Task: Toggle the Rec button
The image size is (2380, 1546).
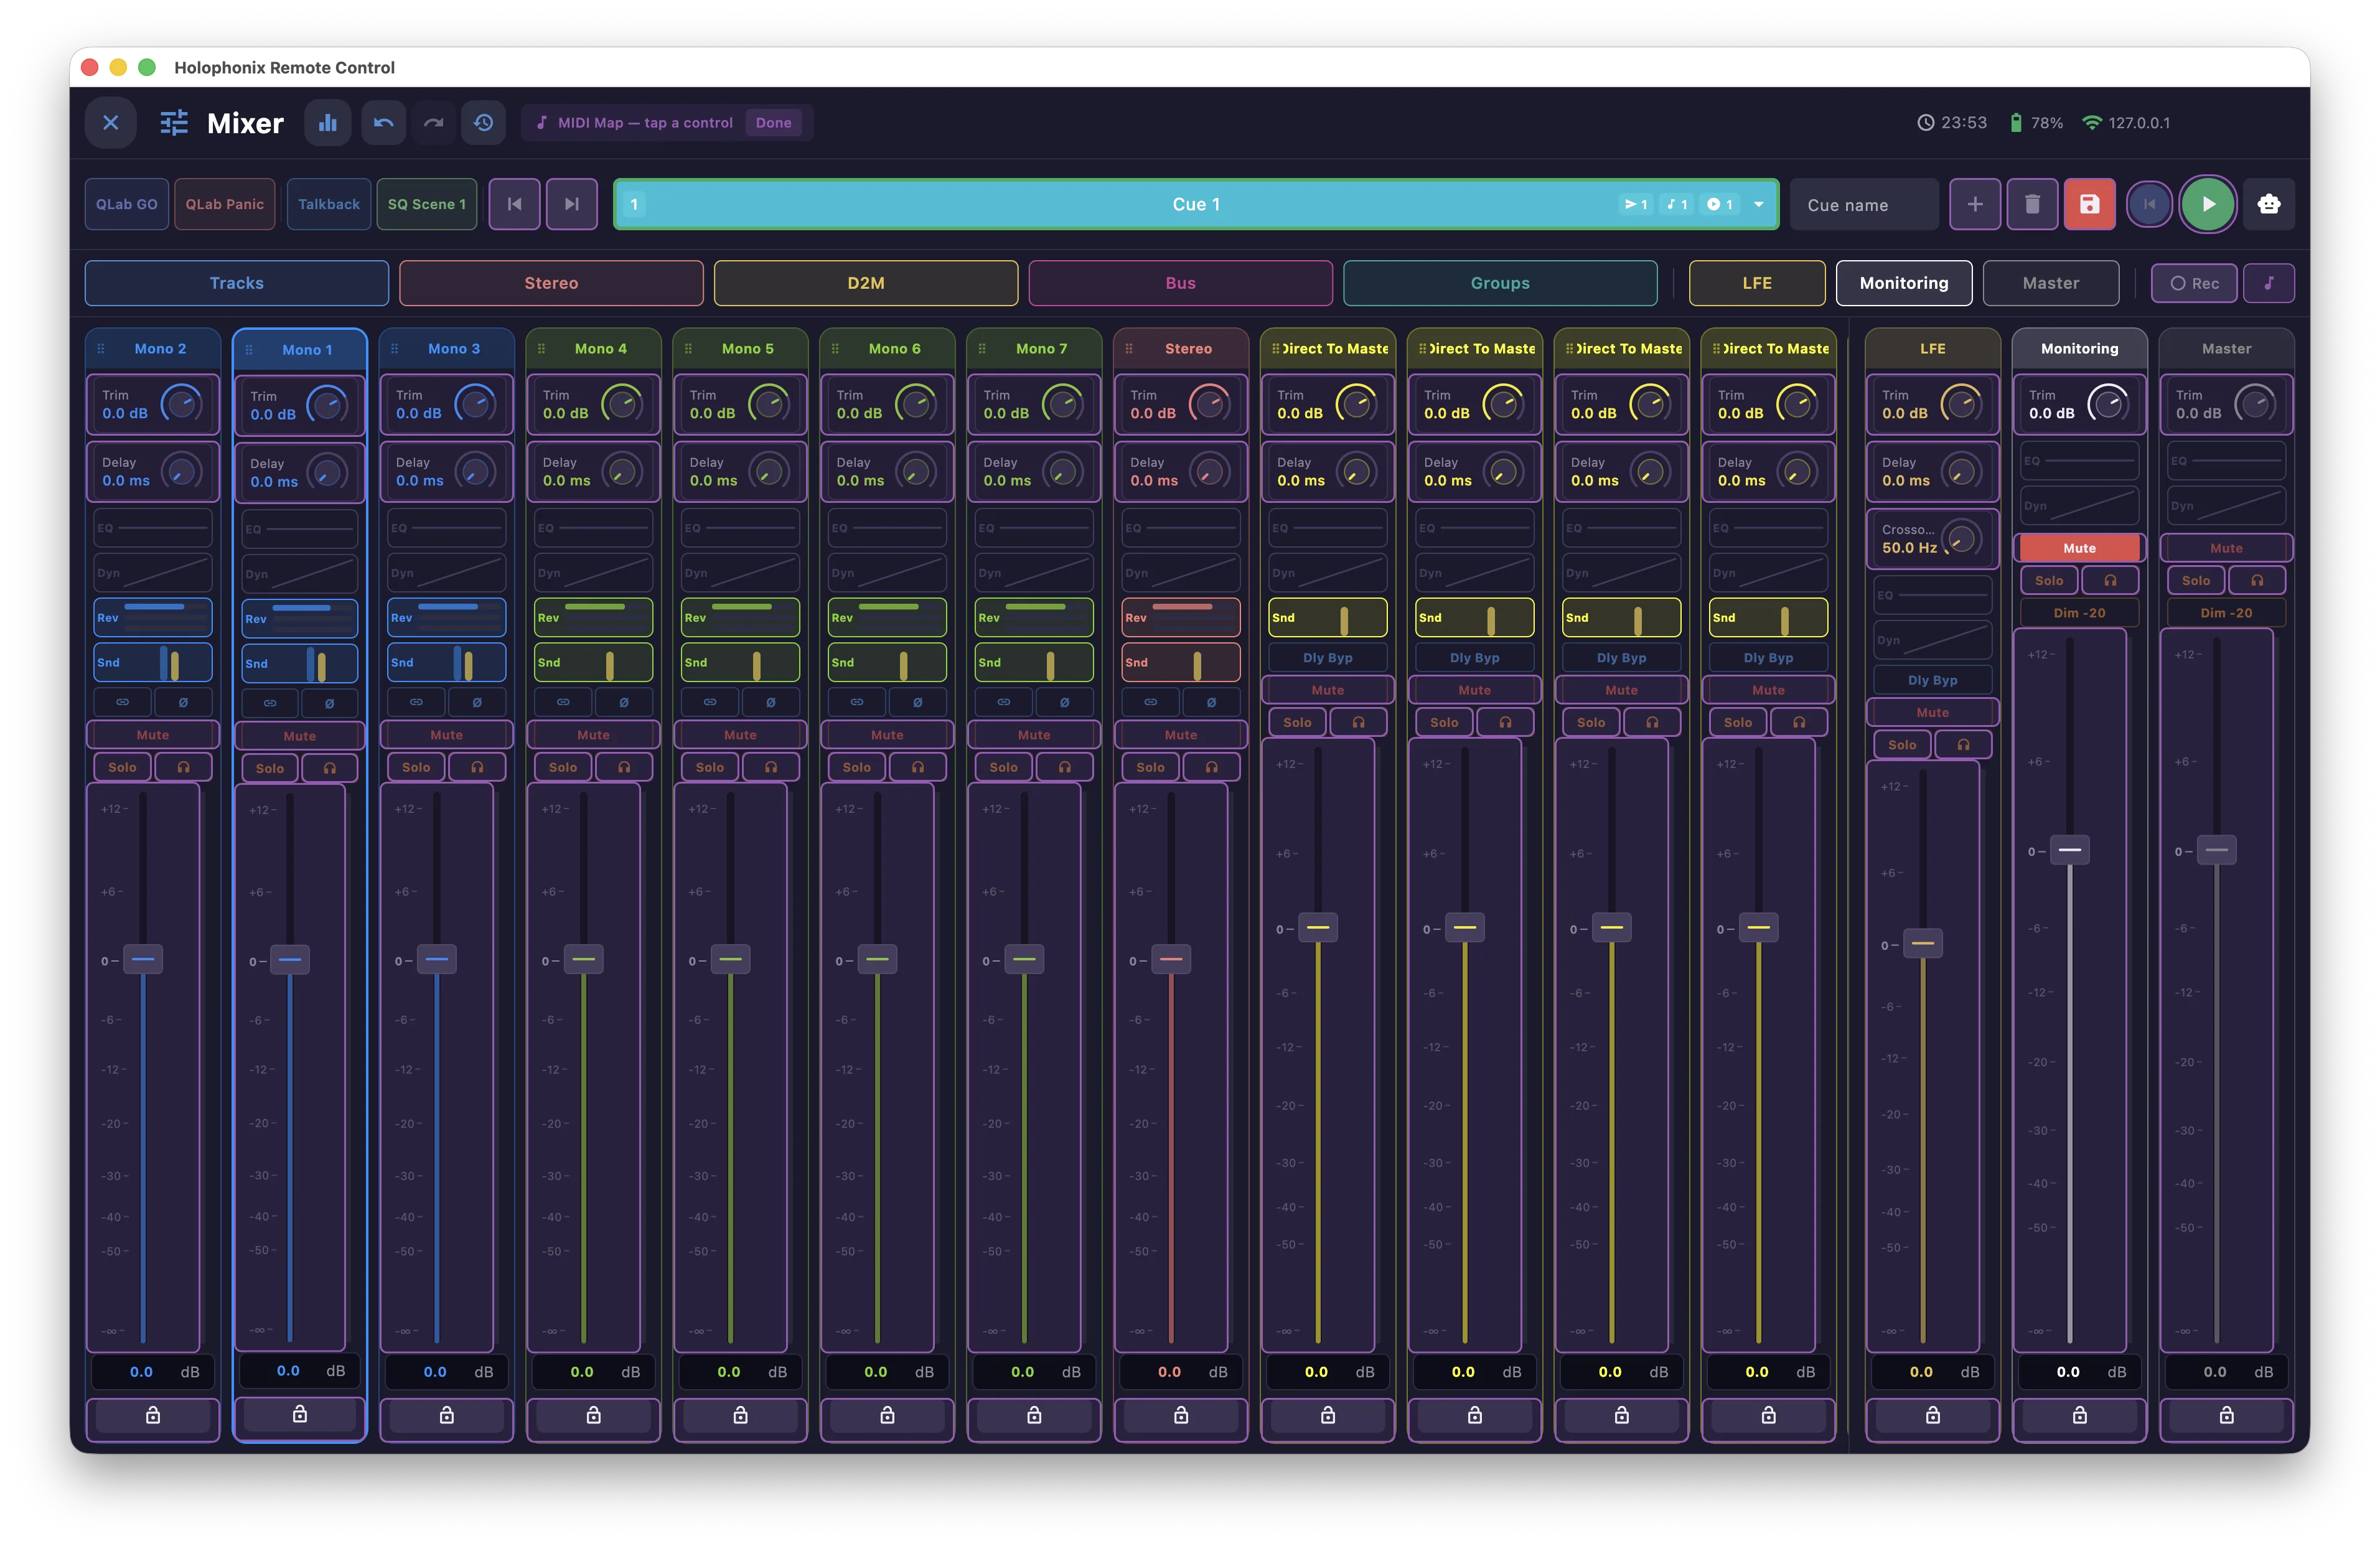Action: [x=2194, y=283]
